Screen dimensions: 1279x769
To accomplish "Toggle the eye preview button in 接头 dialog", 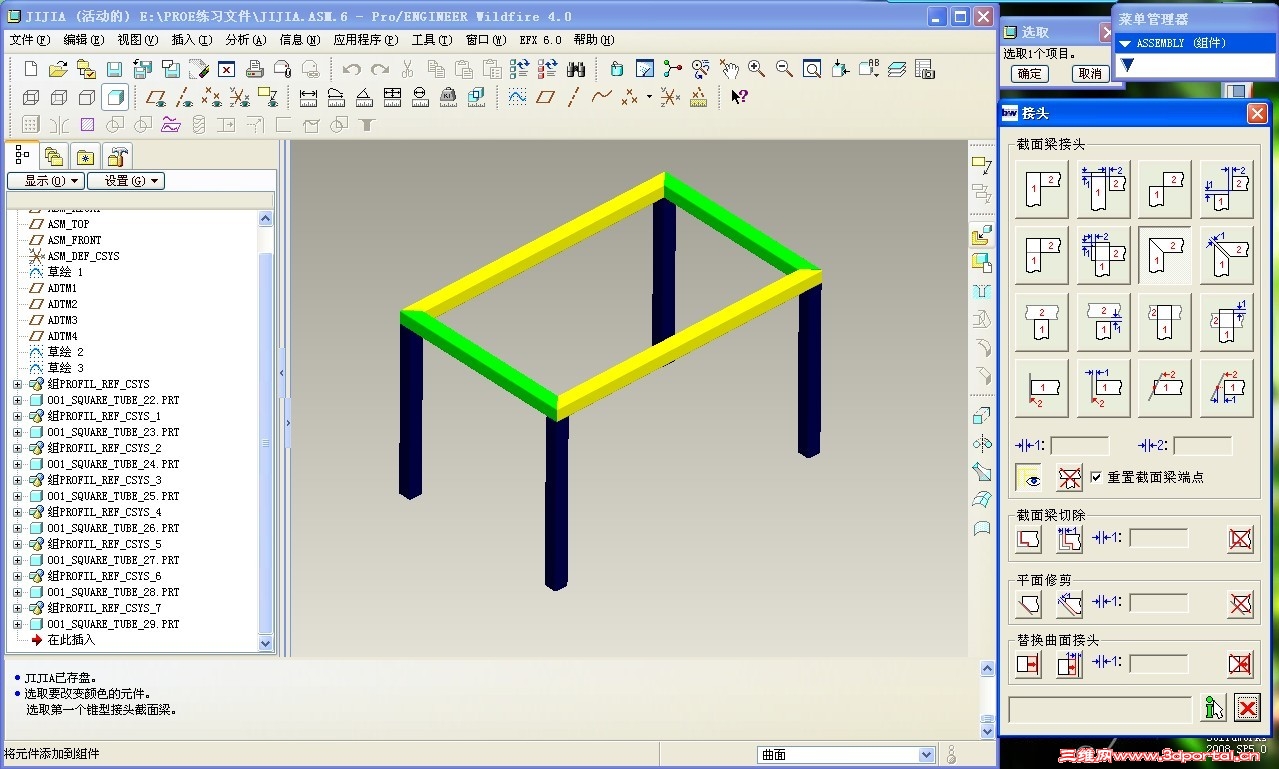I will pyautogui.click(x=1030, y=478).
